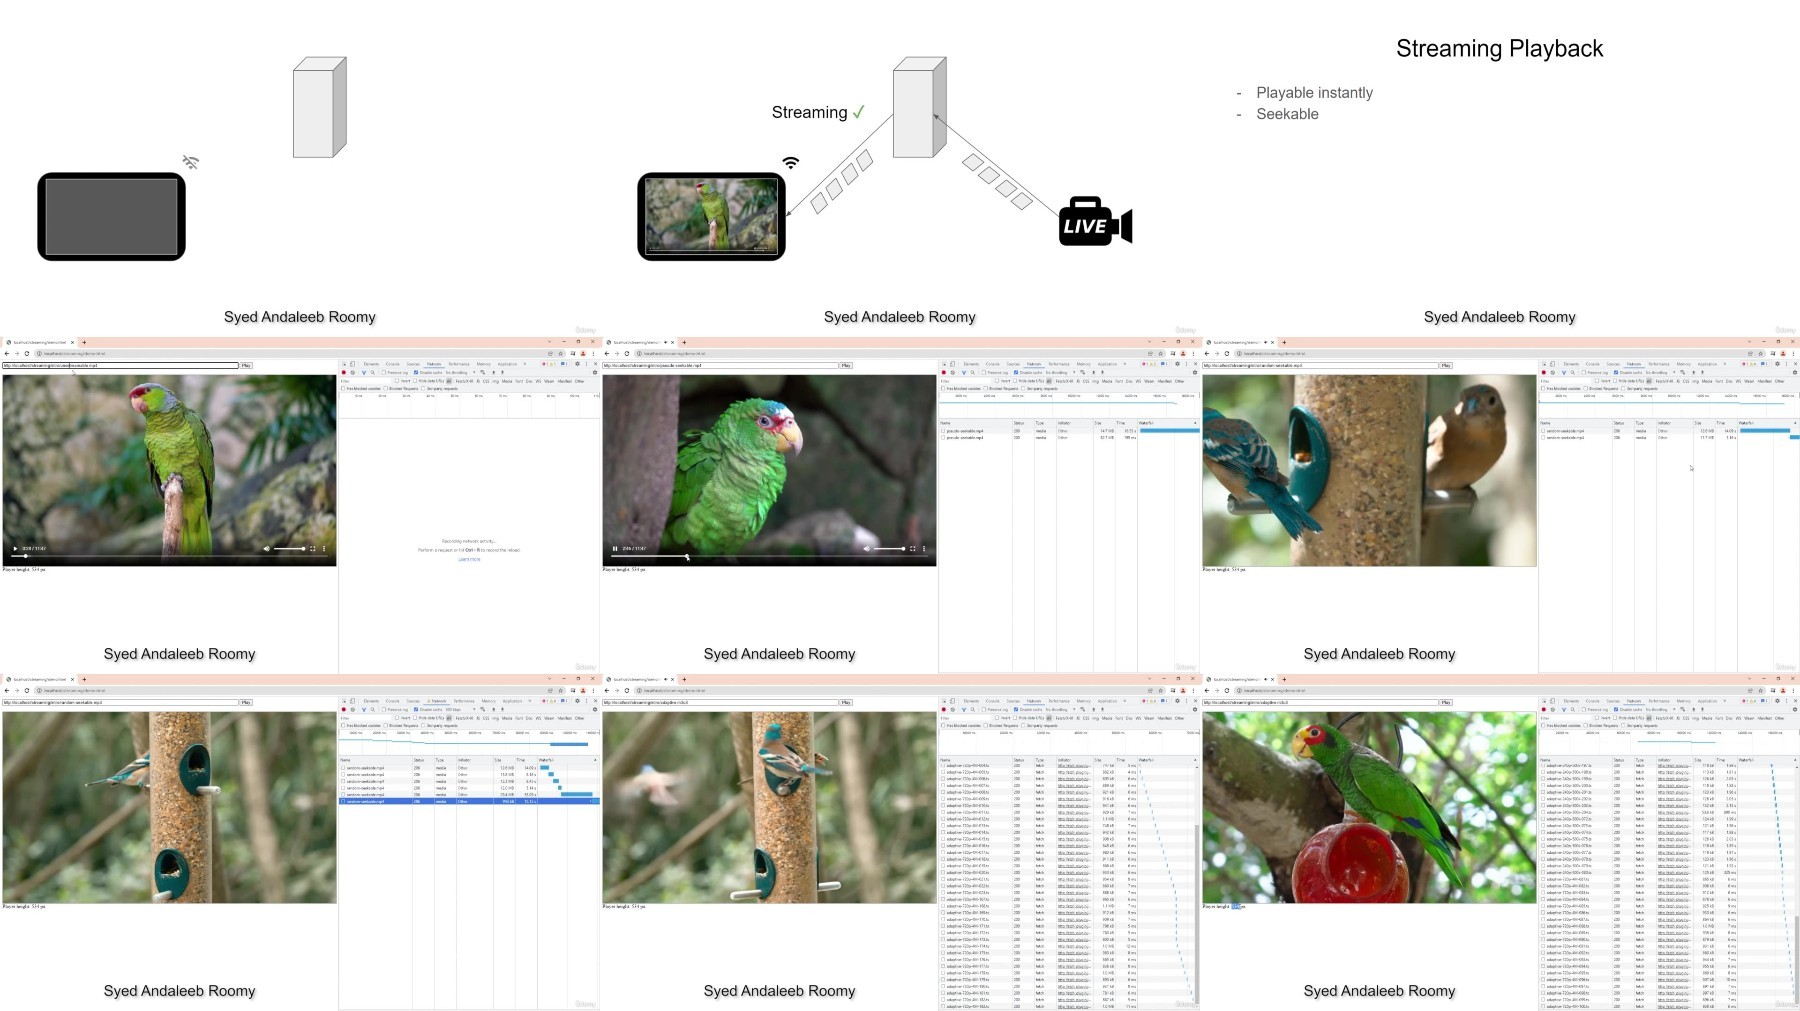Screen dimensions: 1800x1011
Task: Open throttling dropdown in small-bird-at-feeder DevTools
Action: click(x=460, y=709)
